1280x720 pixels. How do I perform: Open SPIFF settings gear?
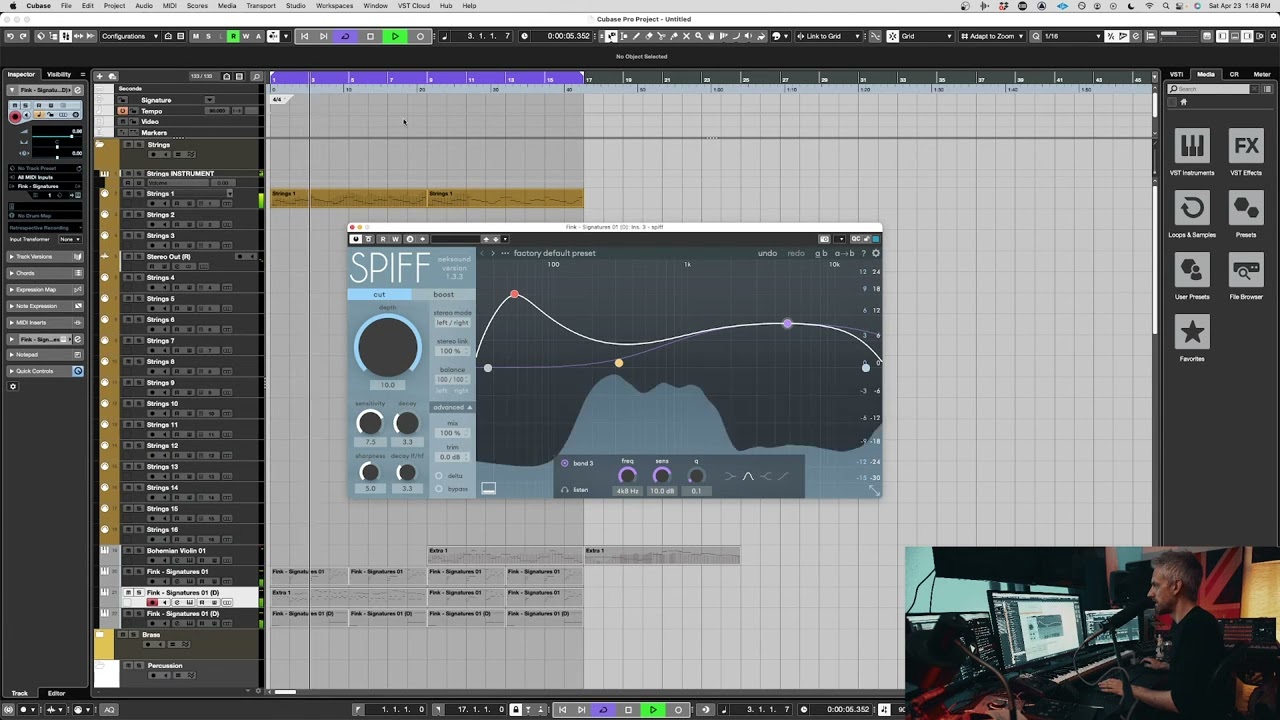tap(876, 253)
